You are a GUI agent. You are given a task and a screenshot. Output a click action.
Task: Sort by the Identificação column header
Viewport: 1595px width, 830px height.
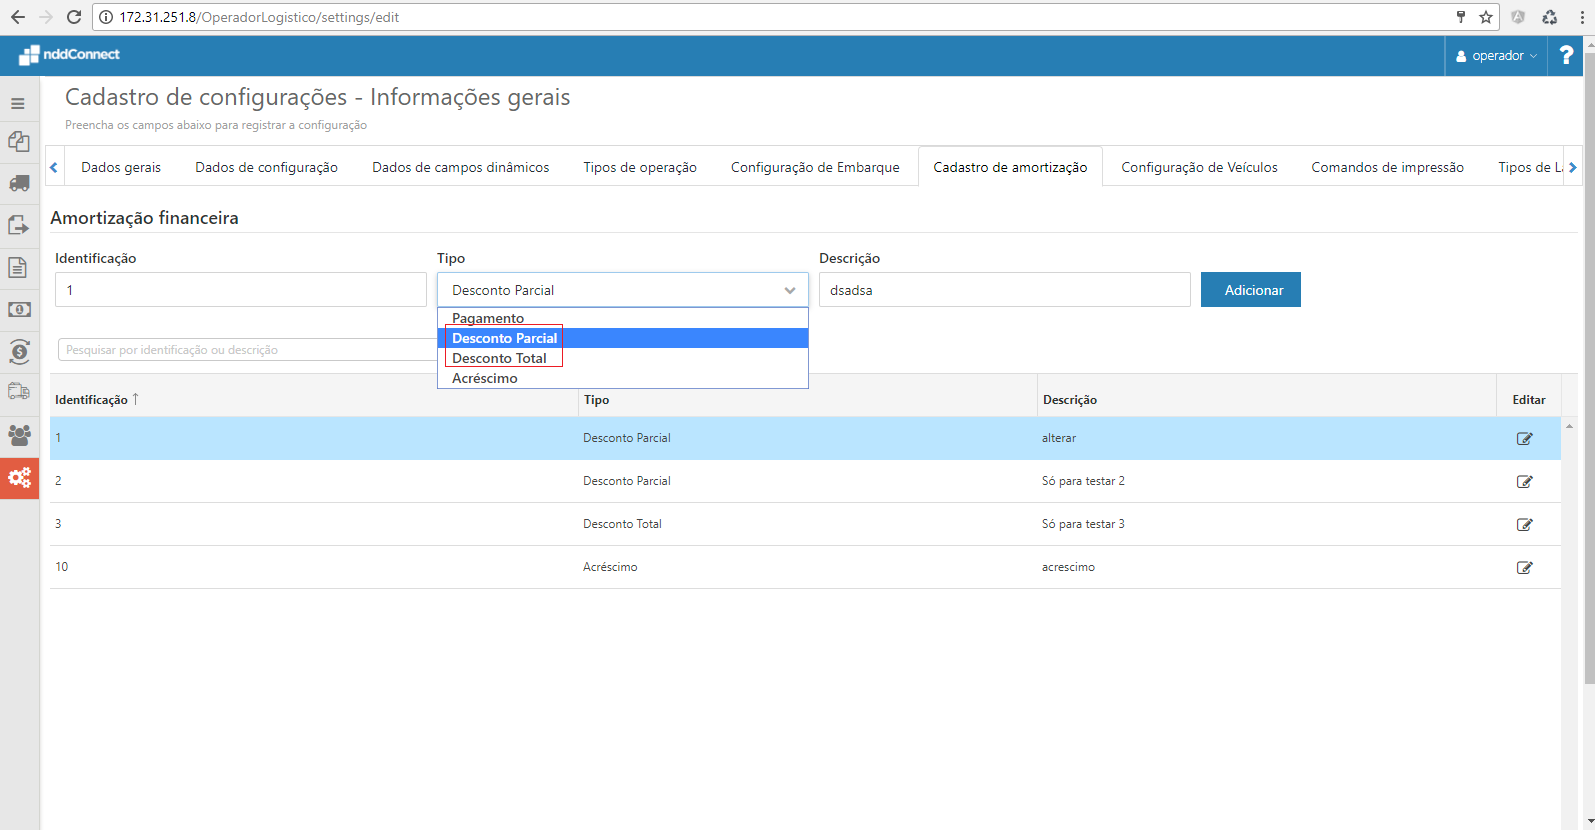pos(92,400)
